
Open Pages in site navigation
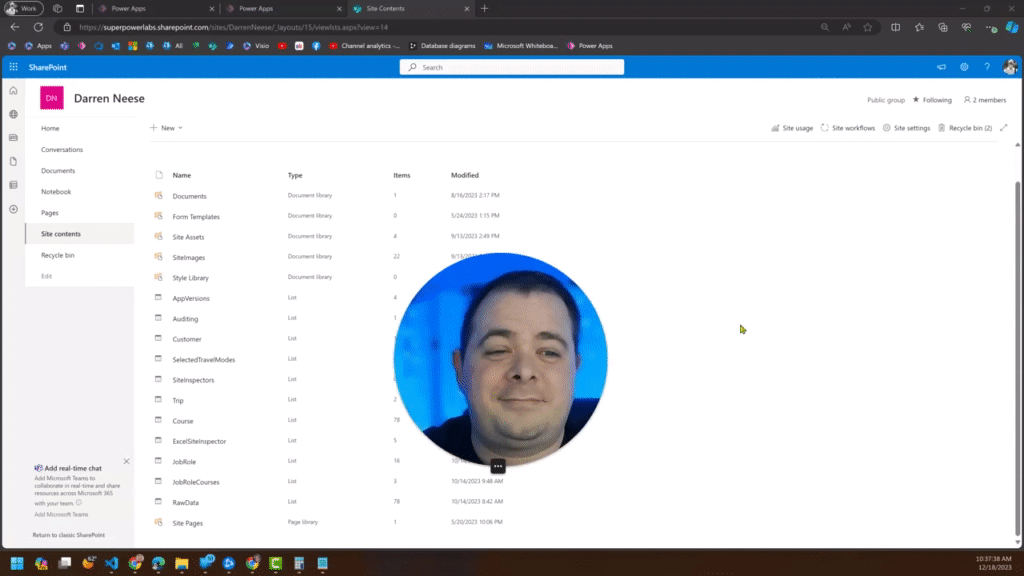pos(50,213)
